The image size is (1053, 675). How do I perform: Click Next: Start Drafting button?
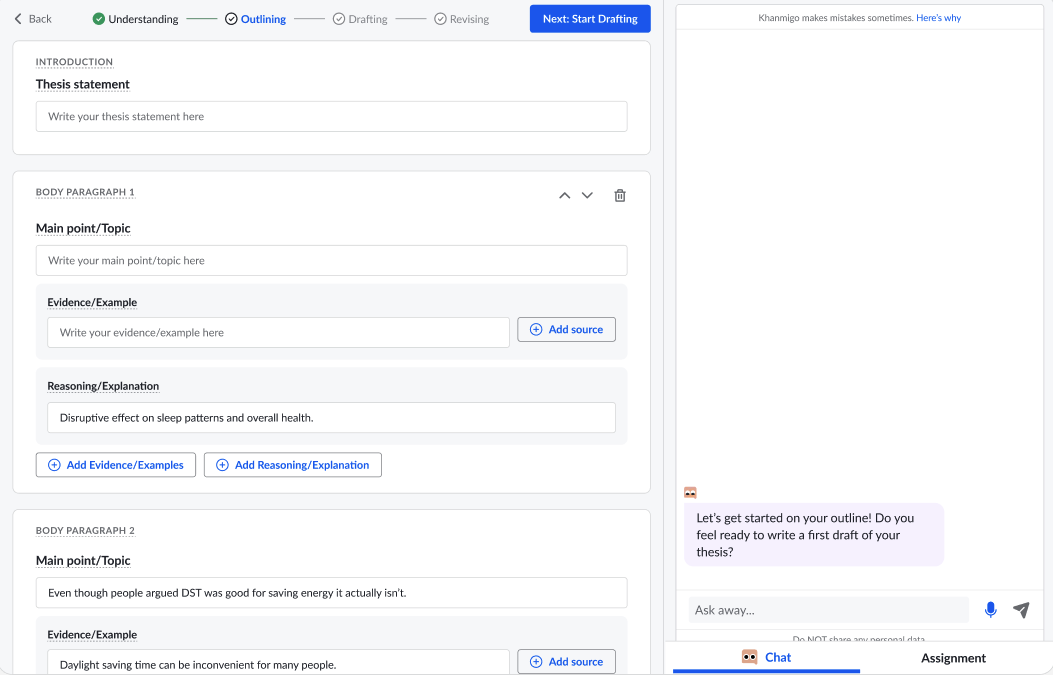click(x=590, y=19)
